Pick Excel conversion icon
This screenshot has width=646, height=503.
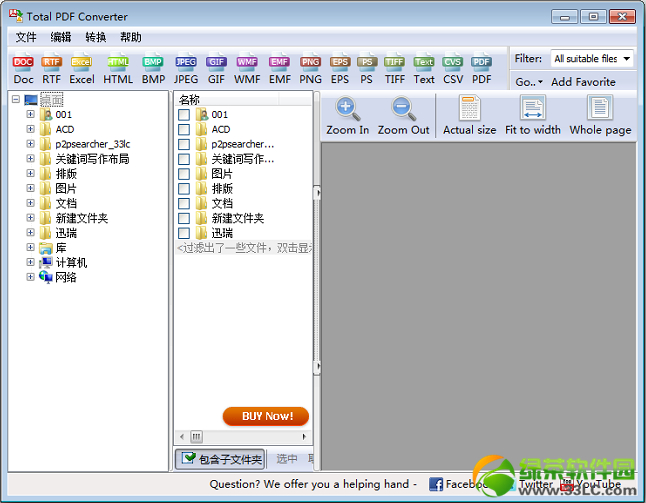point(82,69)
